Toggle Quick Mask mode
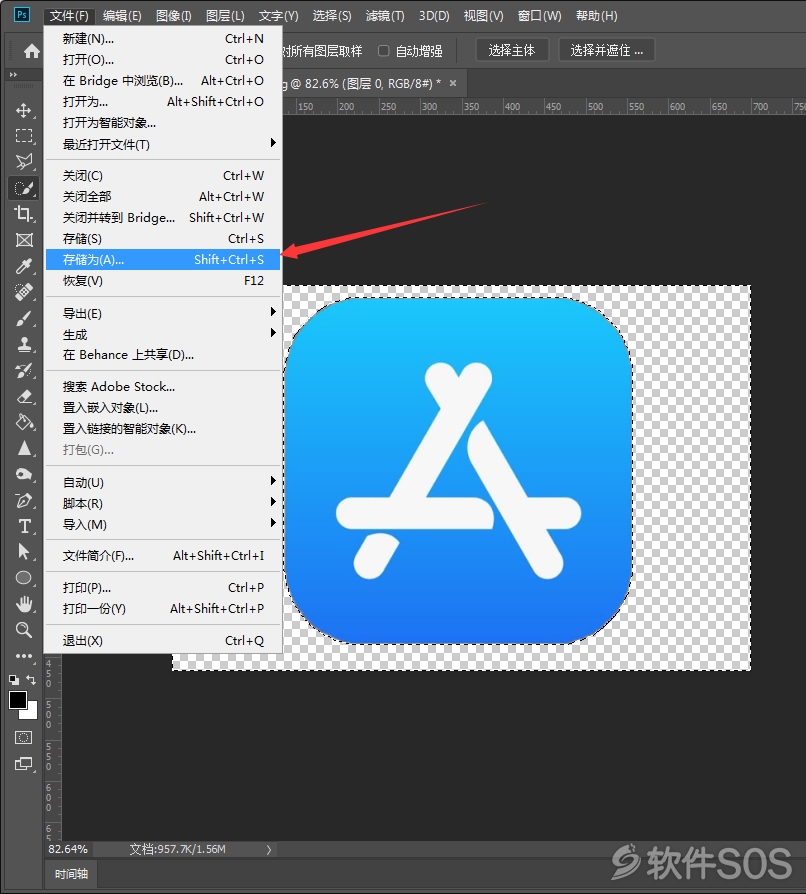This screenshot has height=894, width=806. (23, 738)
